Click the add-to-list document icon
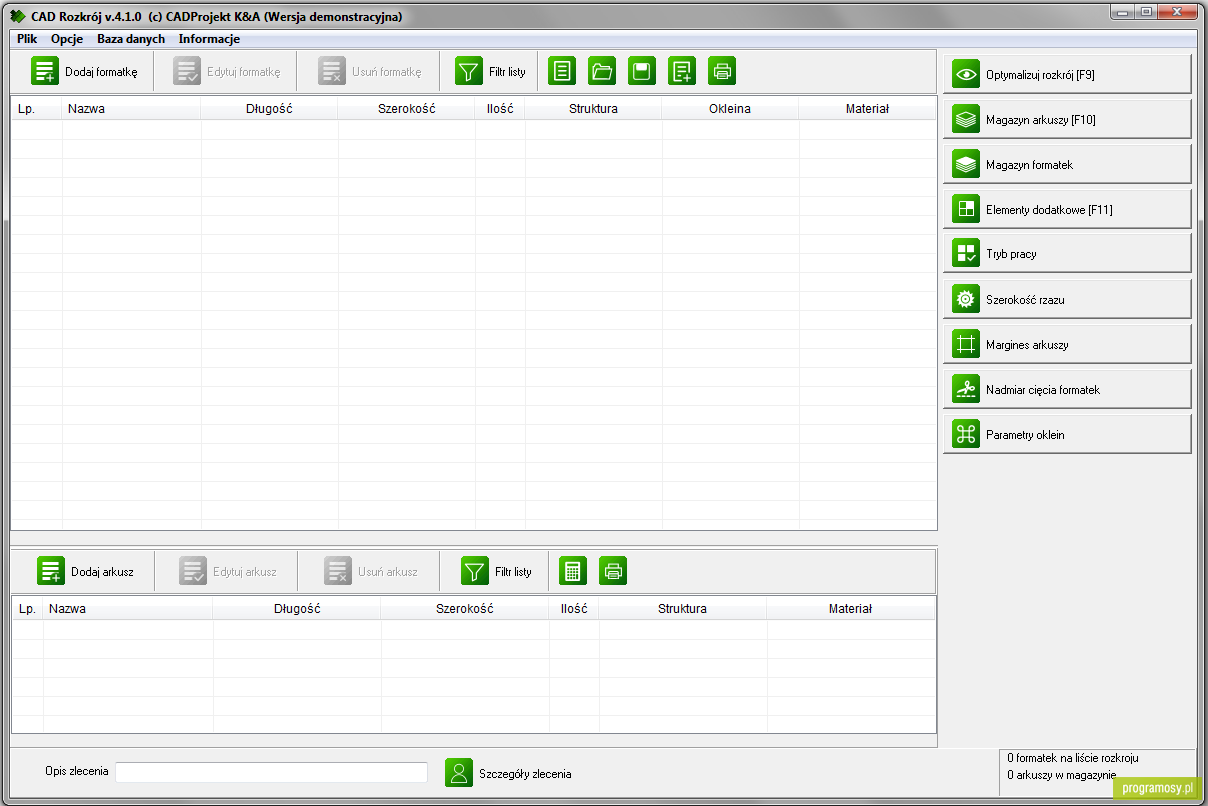Viewport: 1208px width, 806px height. click(682, 71)
